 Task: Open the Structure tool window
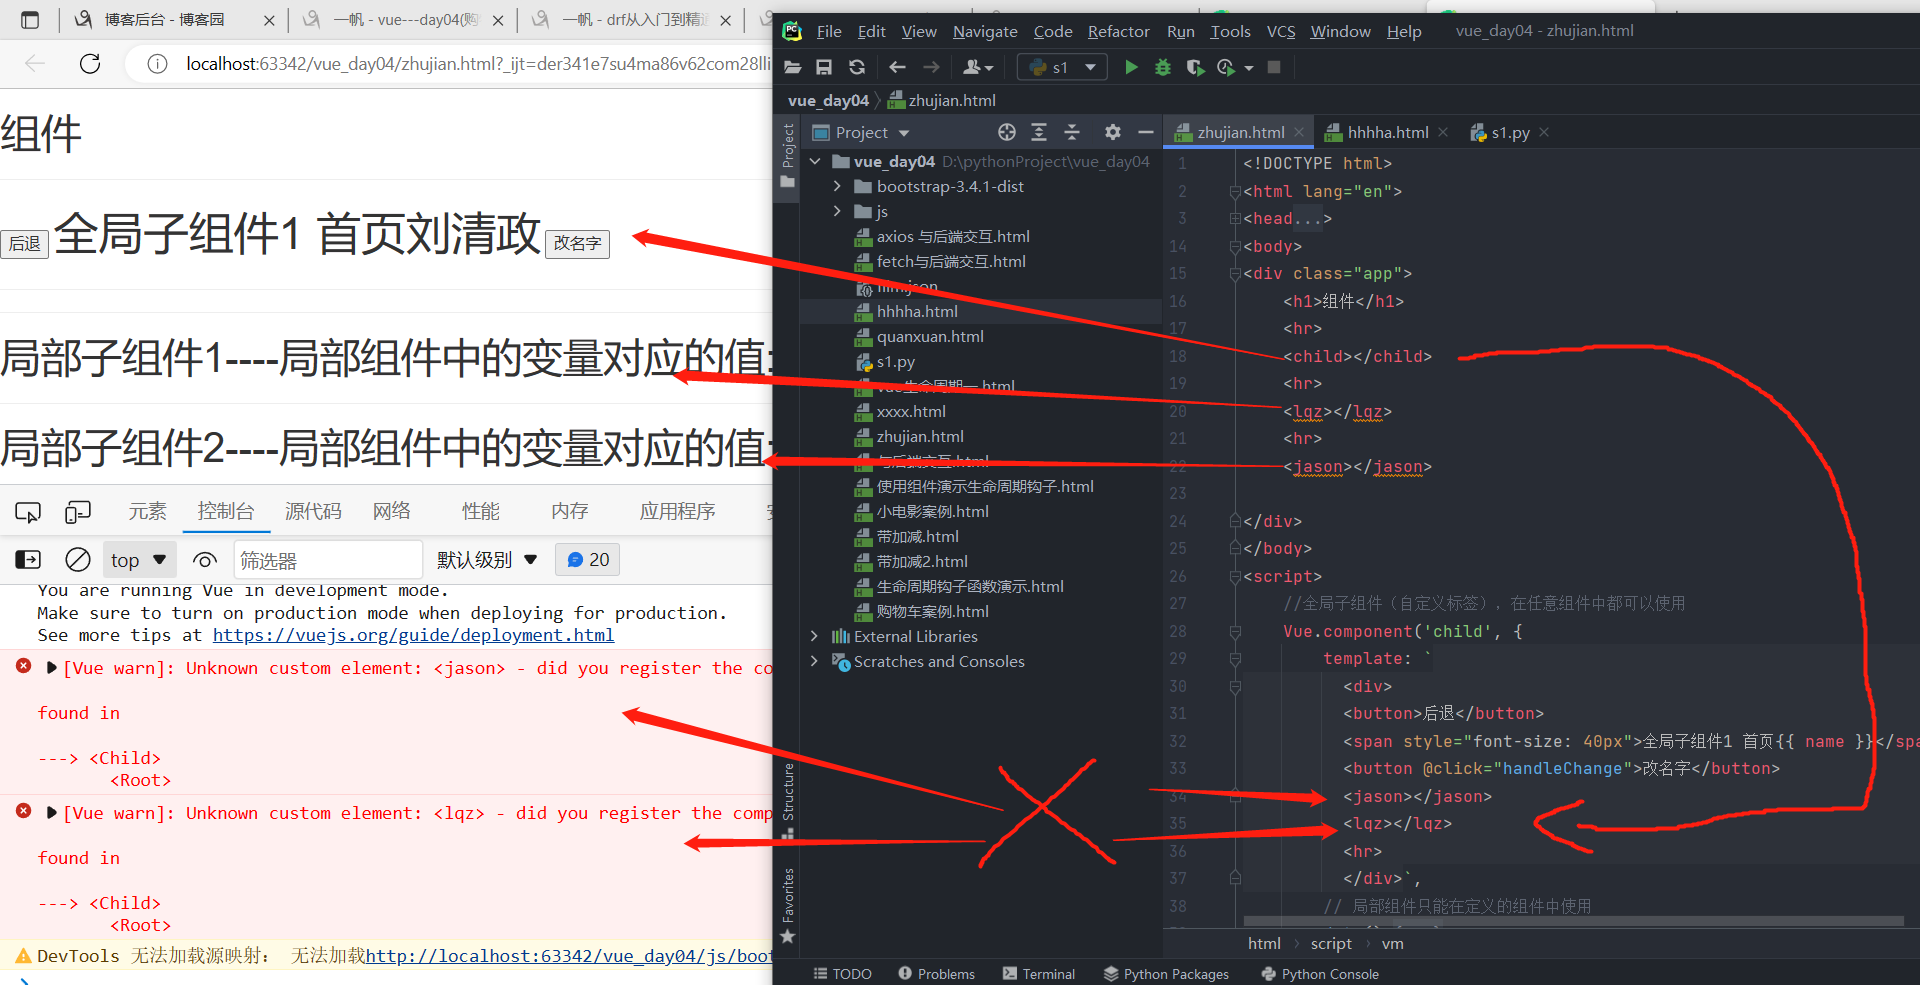(x=788, y=800)
